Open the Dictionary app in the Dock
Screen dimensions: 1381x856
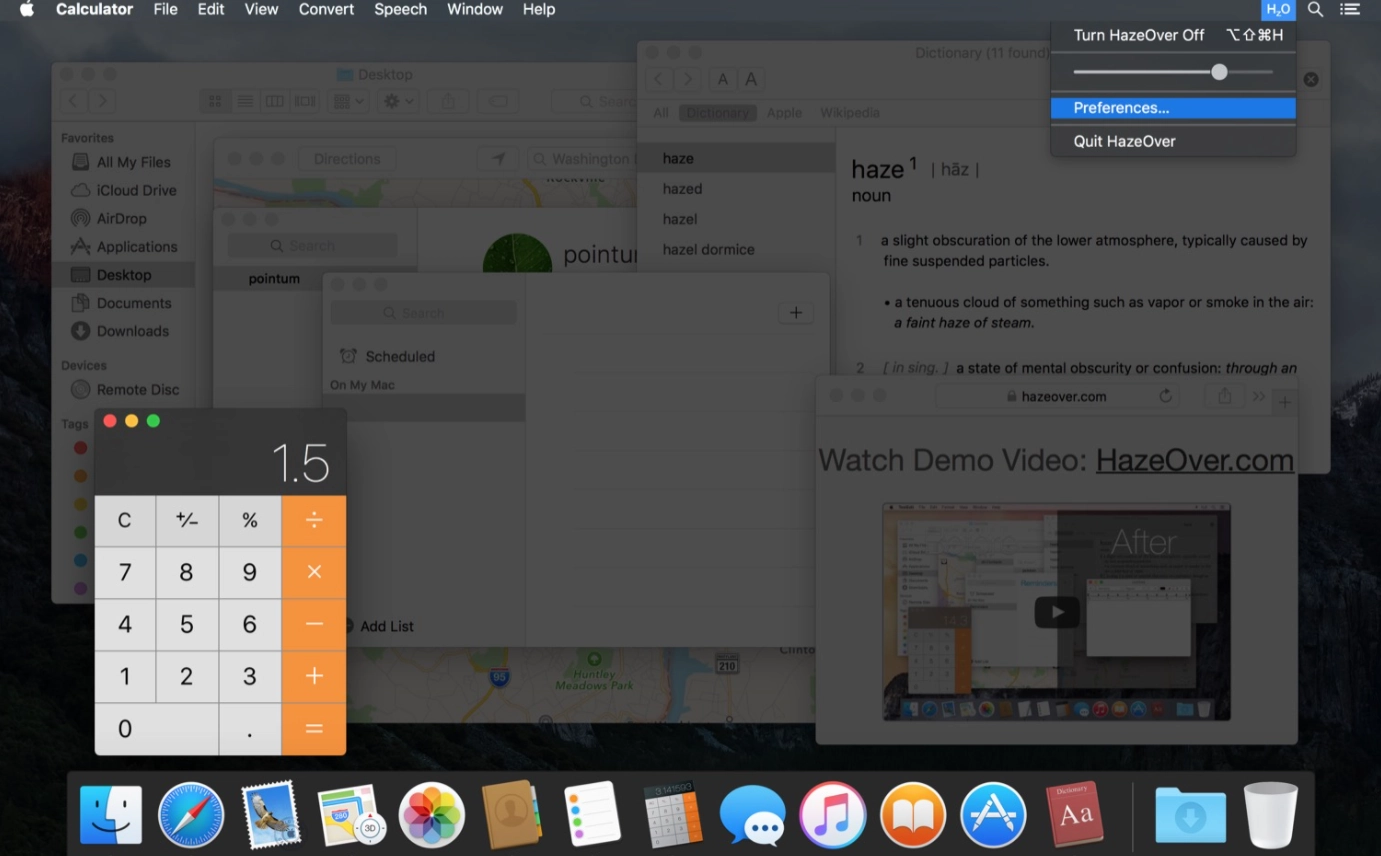click(1073, 815)
